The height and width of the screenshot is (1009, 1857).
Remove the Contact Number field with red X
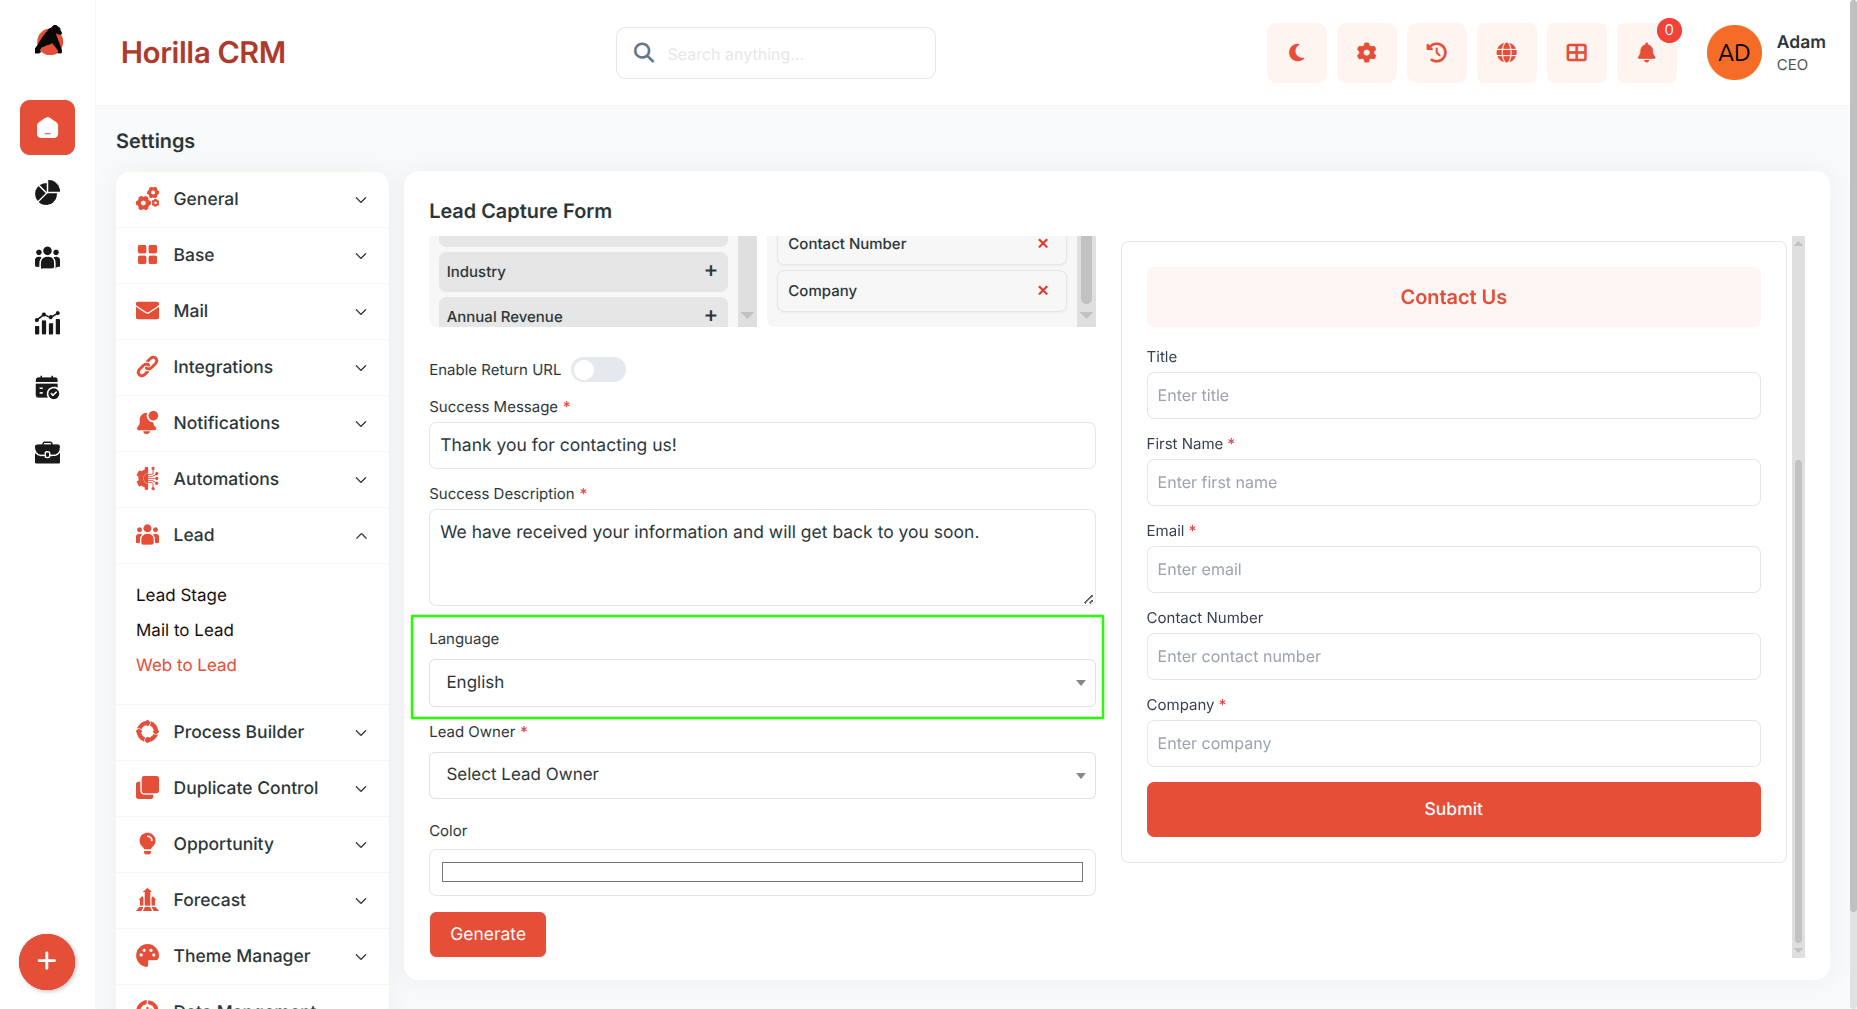point(1043,243)
